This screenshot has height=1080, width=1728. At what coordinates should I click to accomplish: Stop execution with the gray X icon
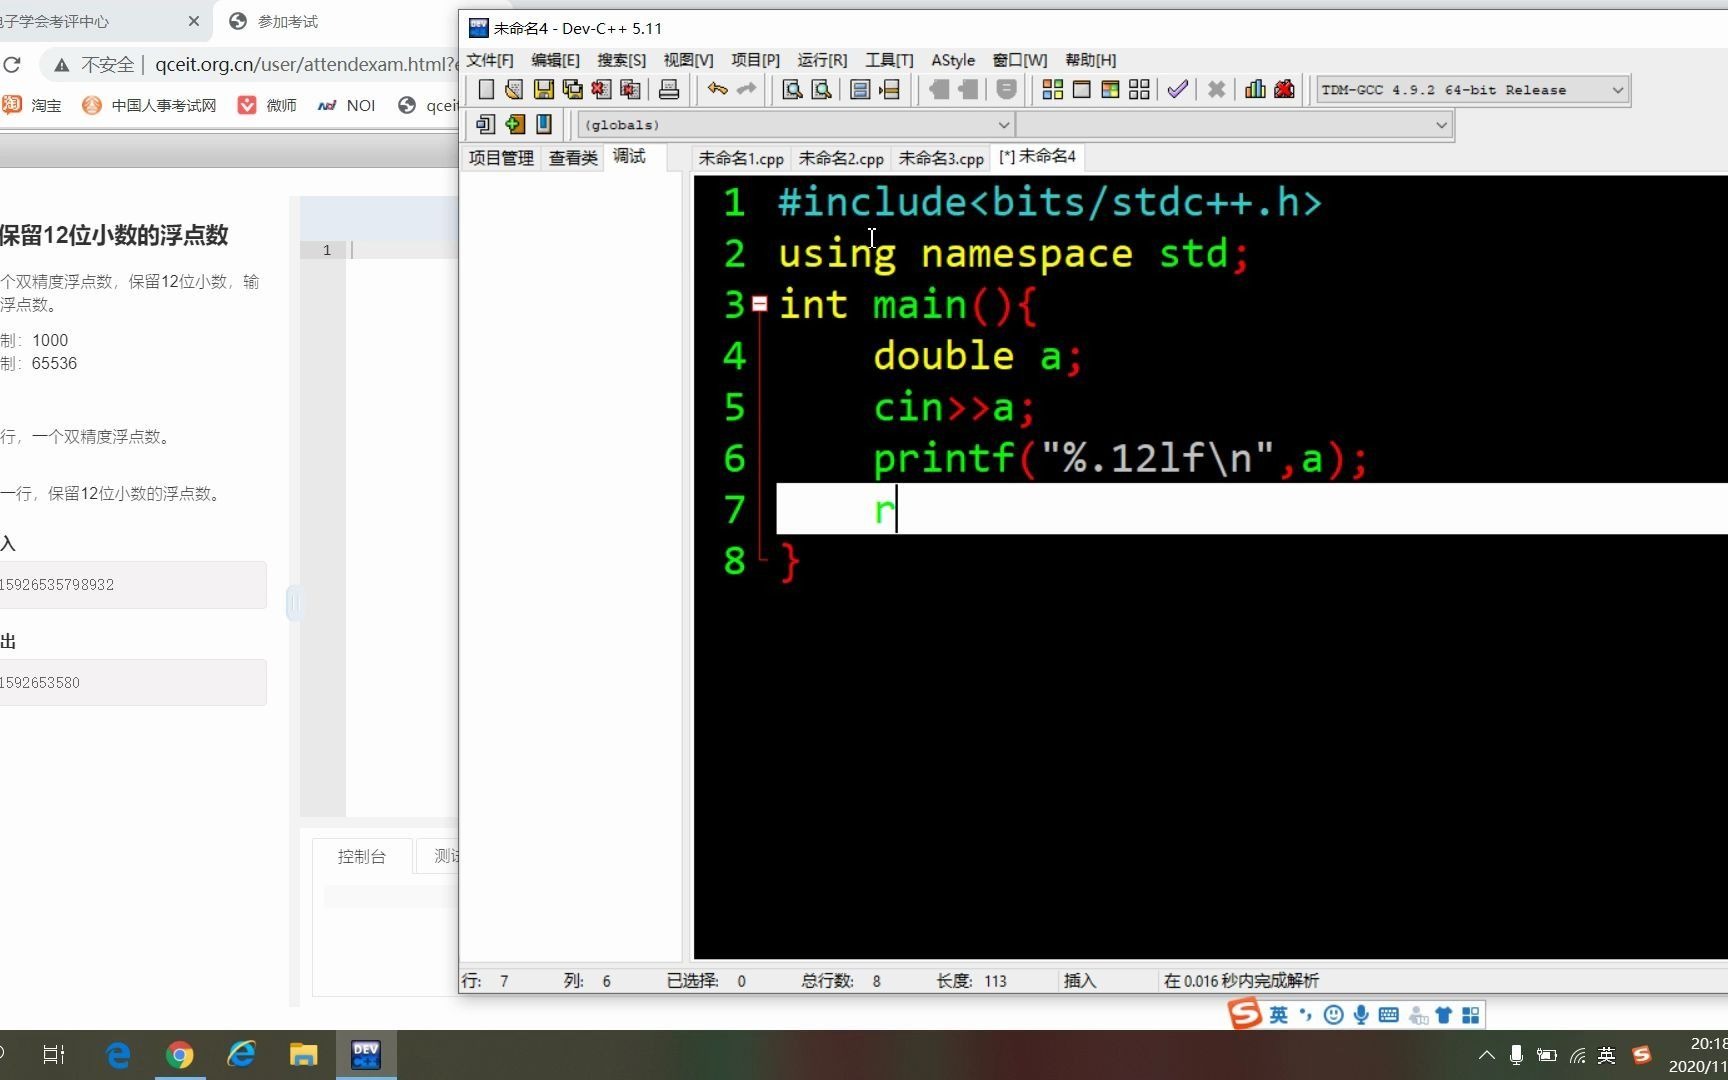[1216, 90]
